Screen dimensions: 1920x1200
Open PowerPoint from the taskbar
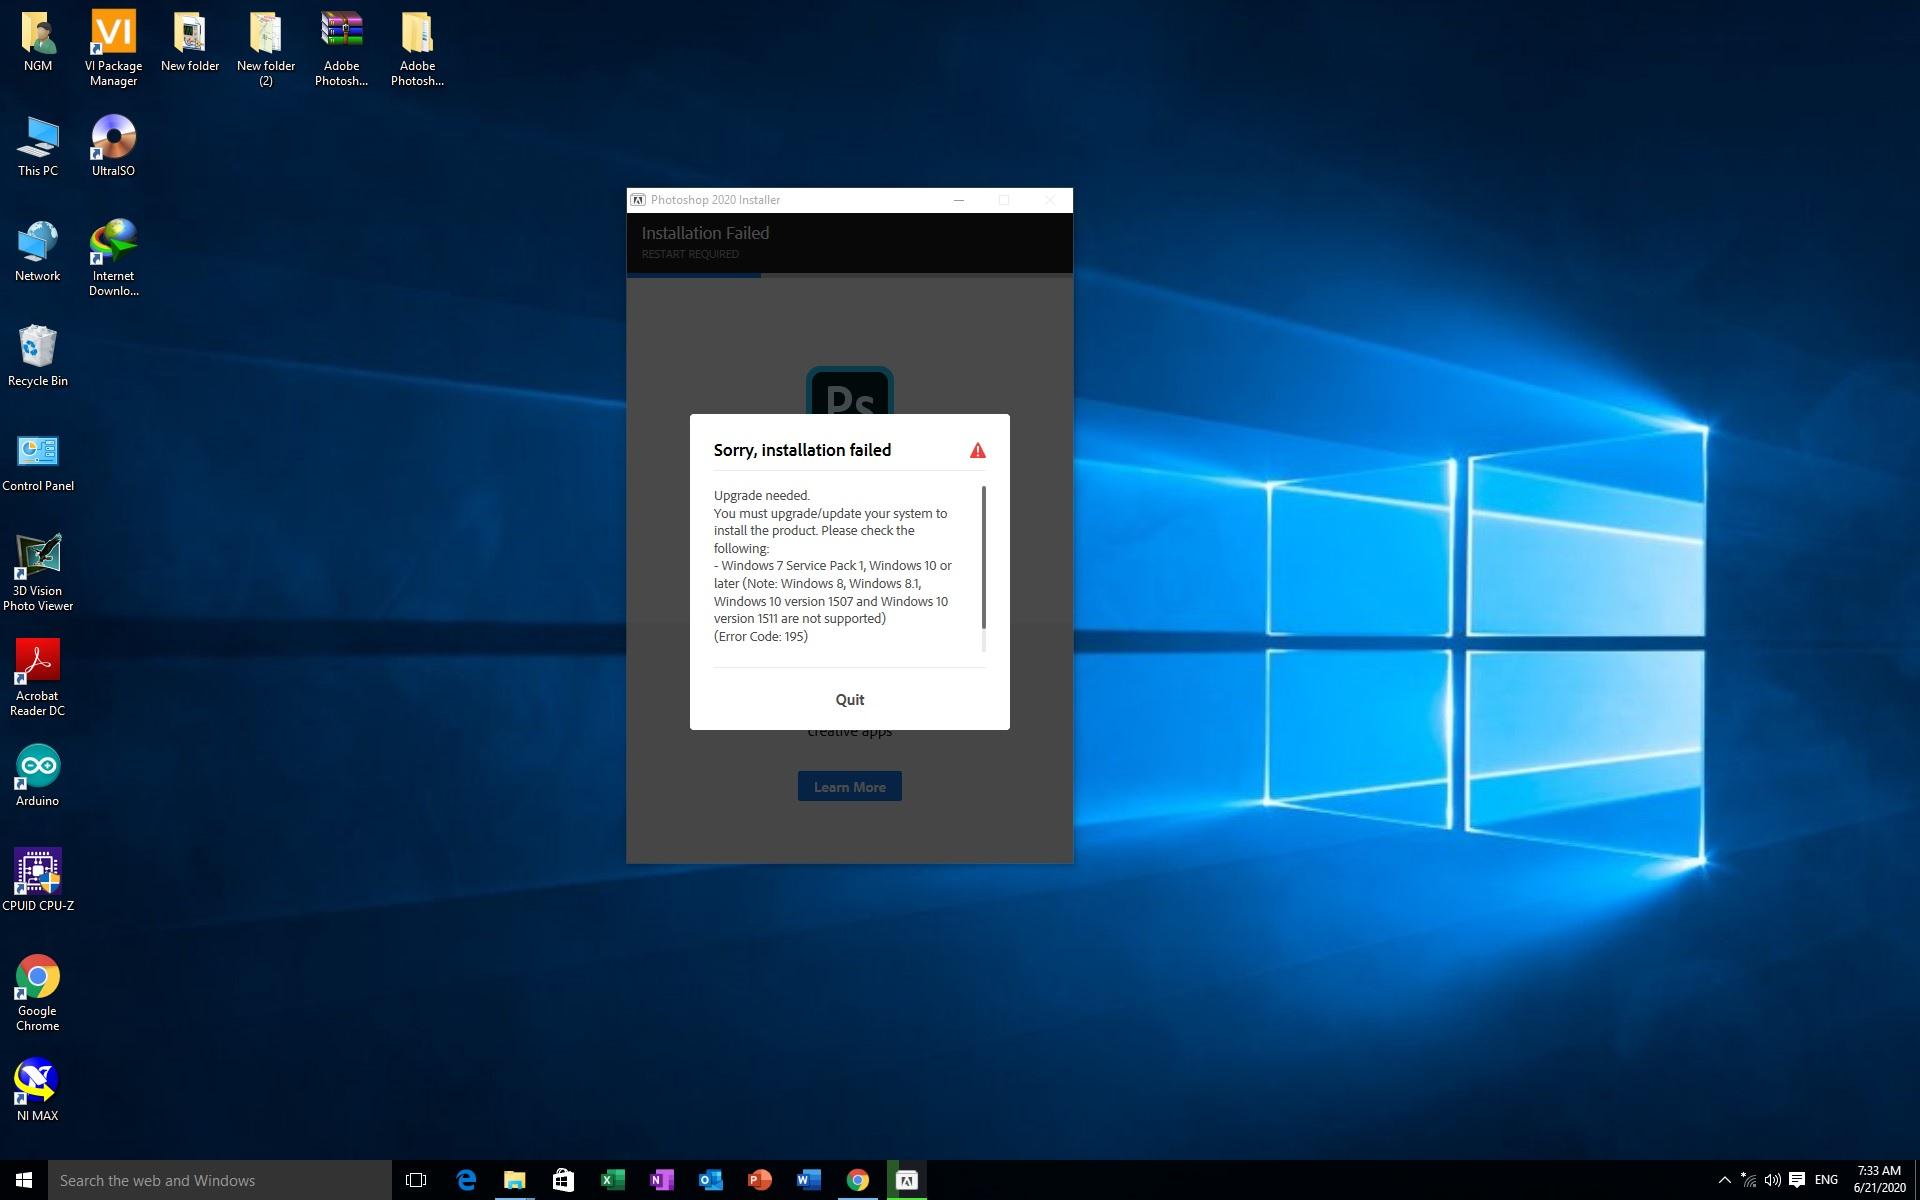point(760,1180)
